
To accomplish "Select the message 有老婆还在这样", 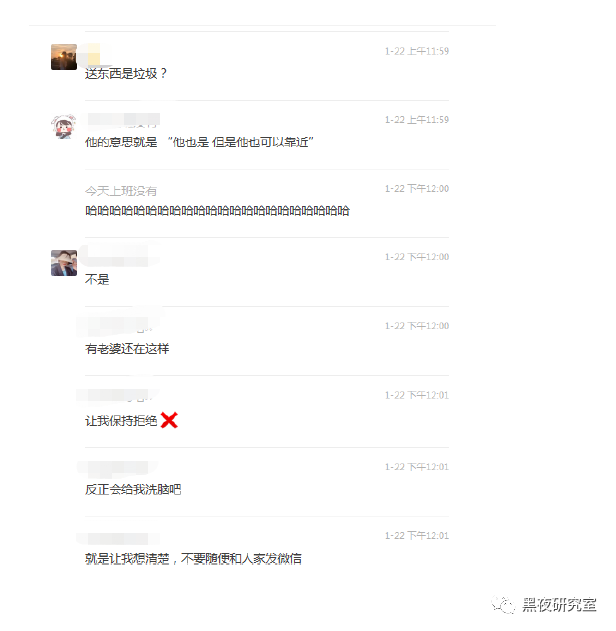I will pyautogui.click(x=127, y=348).
